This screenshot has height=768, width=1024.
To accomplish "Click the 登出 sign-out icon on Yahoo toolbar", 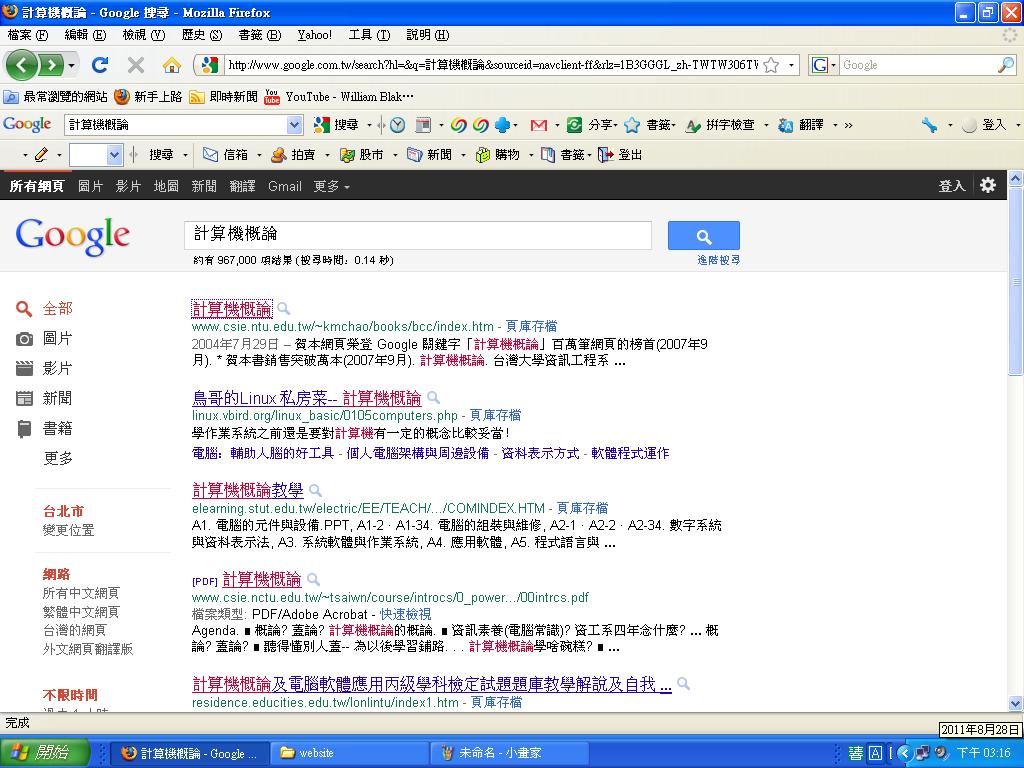I will [605, 155].
